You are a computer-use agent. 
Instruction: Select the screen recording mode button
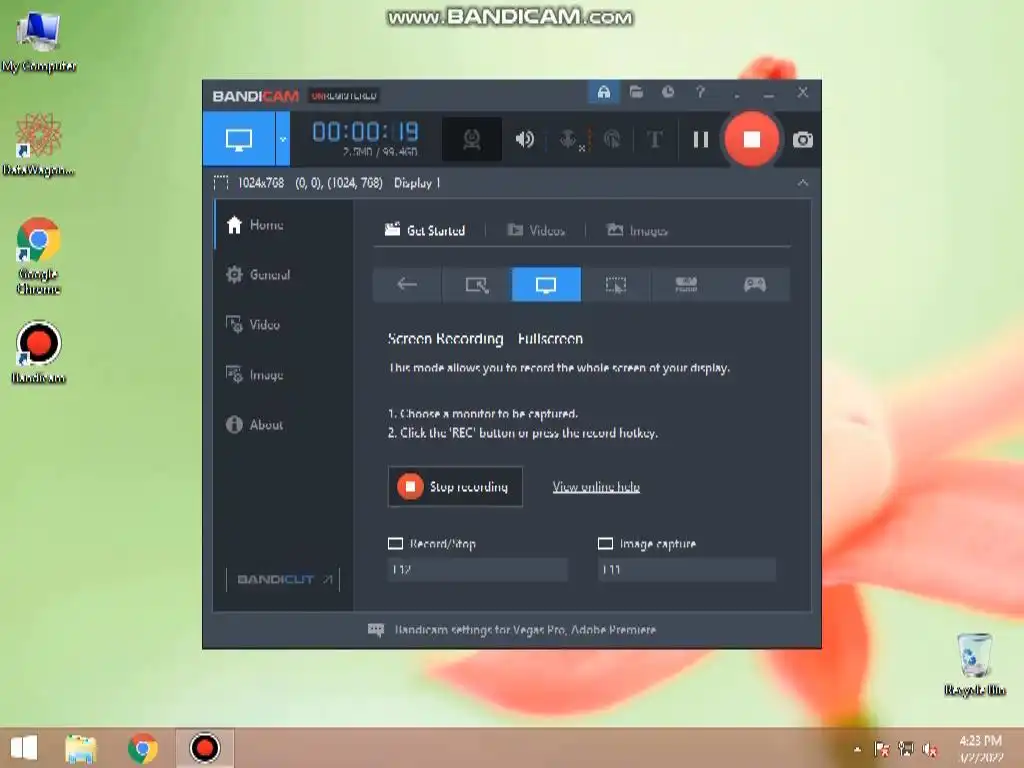click(238, 139)
